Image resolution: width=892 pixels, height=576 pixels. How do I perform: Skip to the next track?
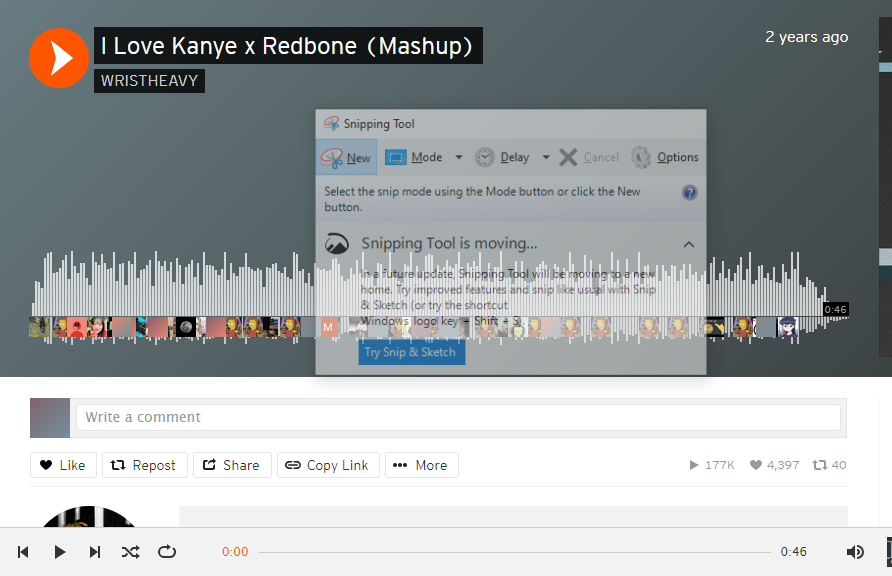point(95,551)
